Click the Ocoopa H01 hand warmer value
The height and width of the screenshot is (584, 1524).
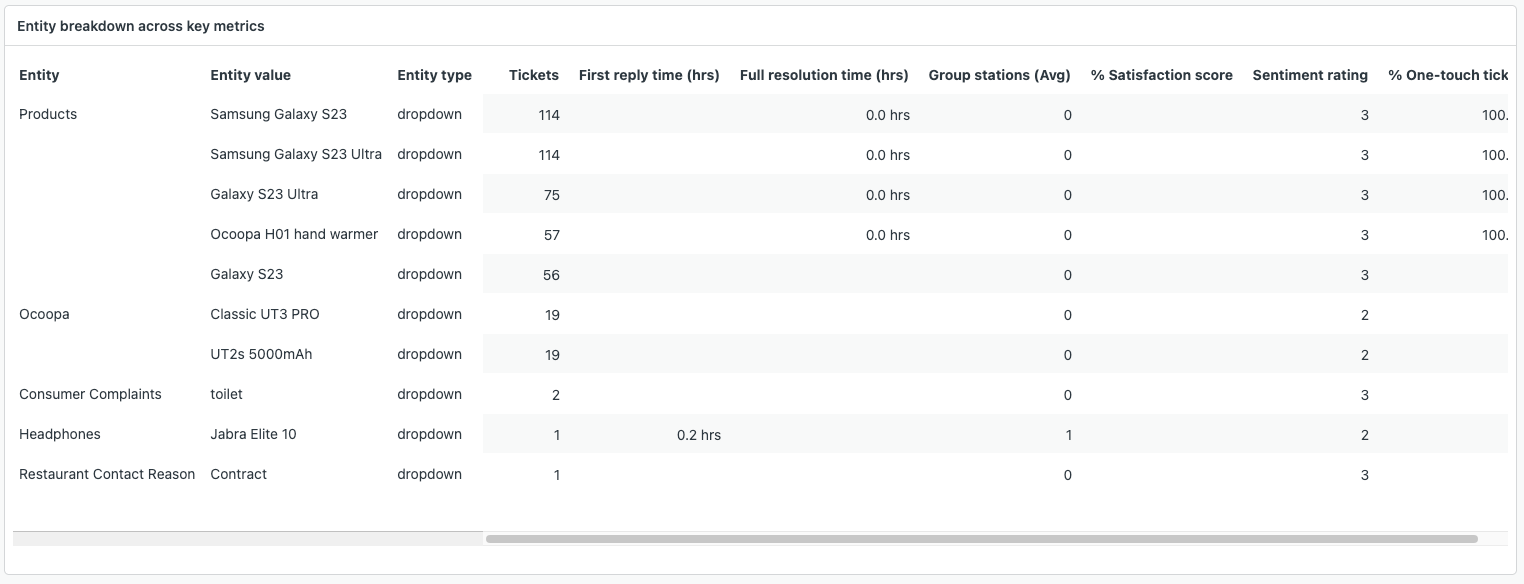[x=294, y=234]
